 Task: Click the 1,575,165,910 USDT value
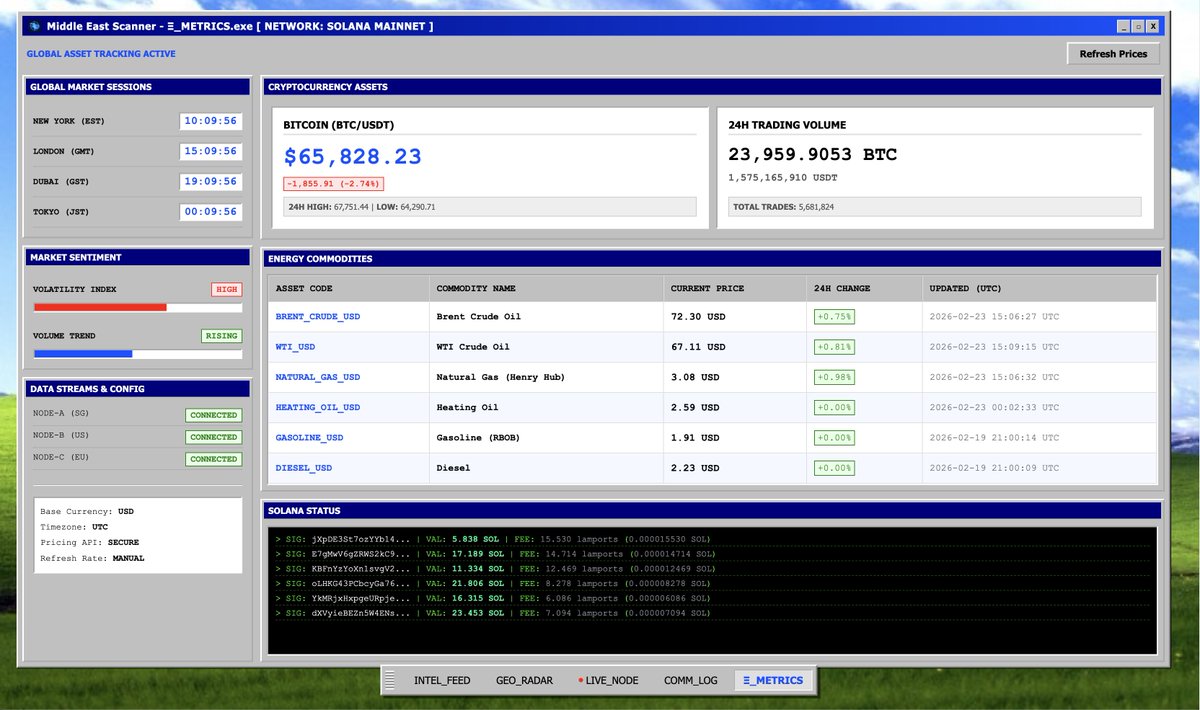(x=783, y=178)
